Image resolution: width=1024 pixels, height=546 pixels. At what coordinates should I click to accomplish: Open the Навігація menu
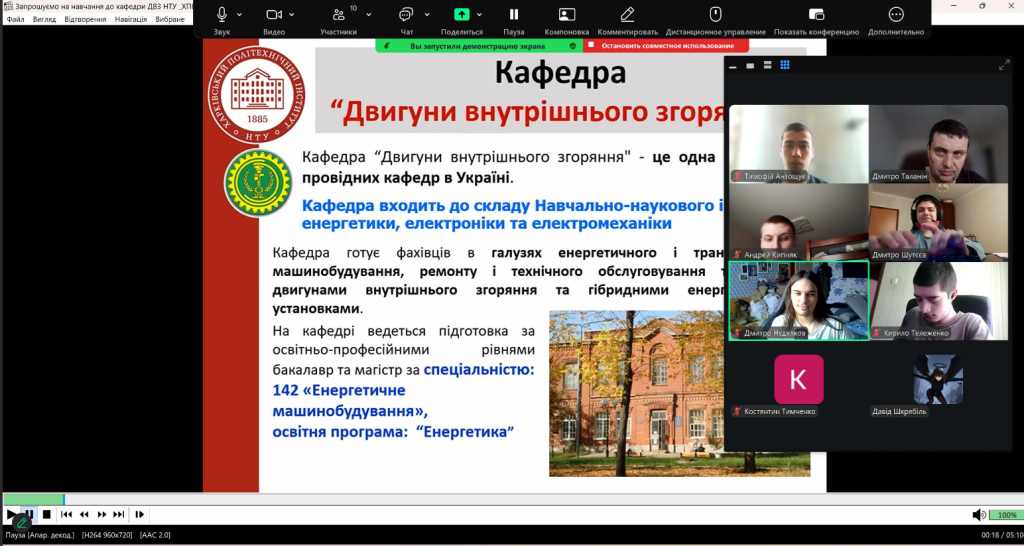tap(130, 19)
